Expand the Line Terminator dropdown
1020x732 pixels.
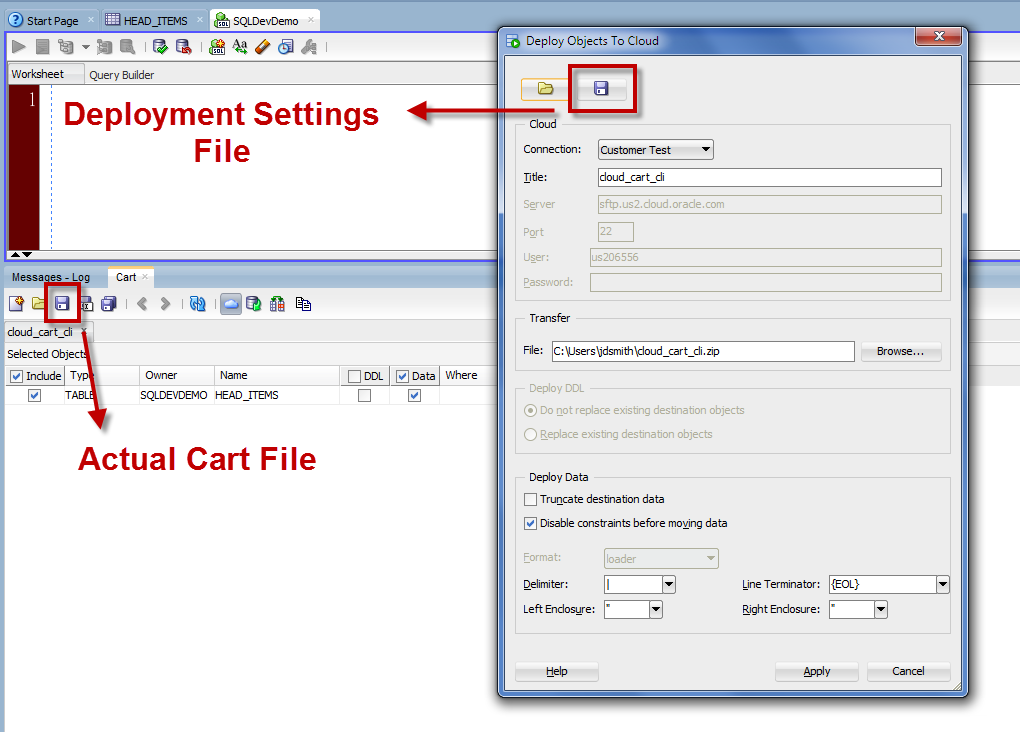[943, 584]
